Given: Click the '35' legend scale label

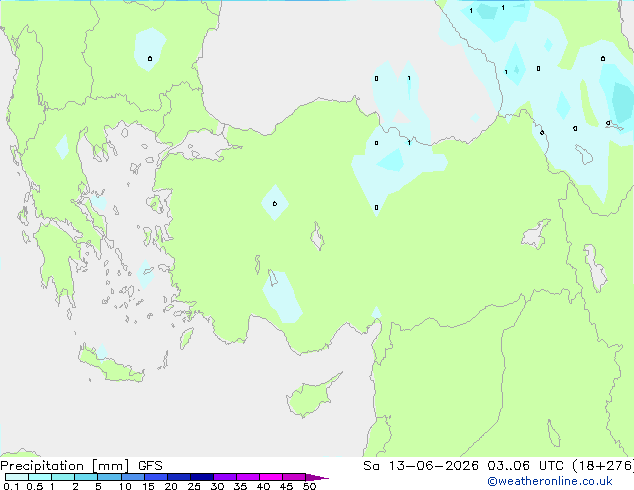Looking at the screenshot, I should [240, 486].
